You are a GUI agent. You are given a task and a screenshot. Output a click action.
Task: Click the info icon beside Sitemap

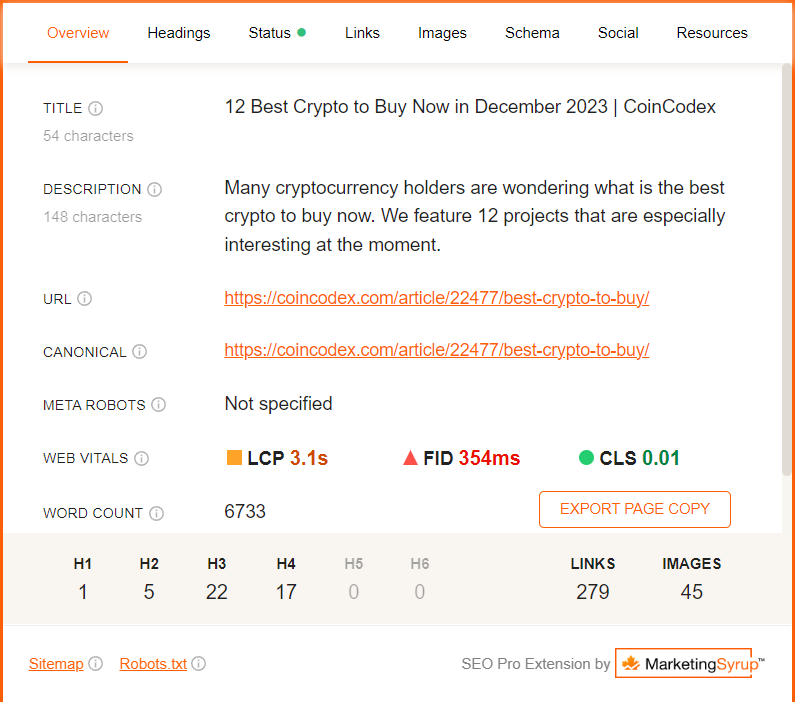point(96,664)
